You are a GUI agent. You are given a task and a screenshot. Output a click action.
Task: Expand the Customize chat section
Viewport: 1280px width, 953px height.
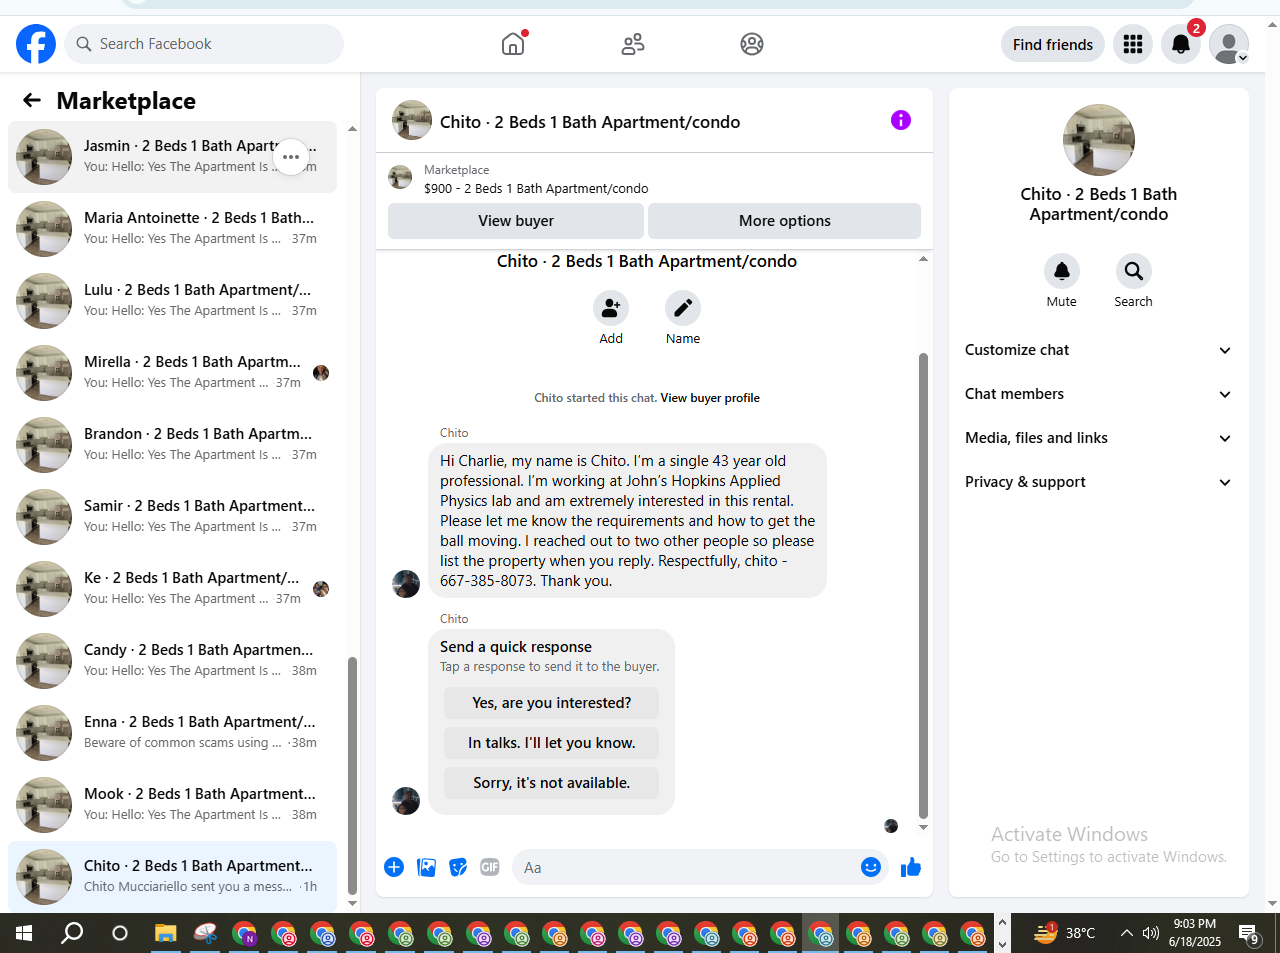point(1098,350)
